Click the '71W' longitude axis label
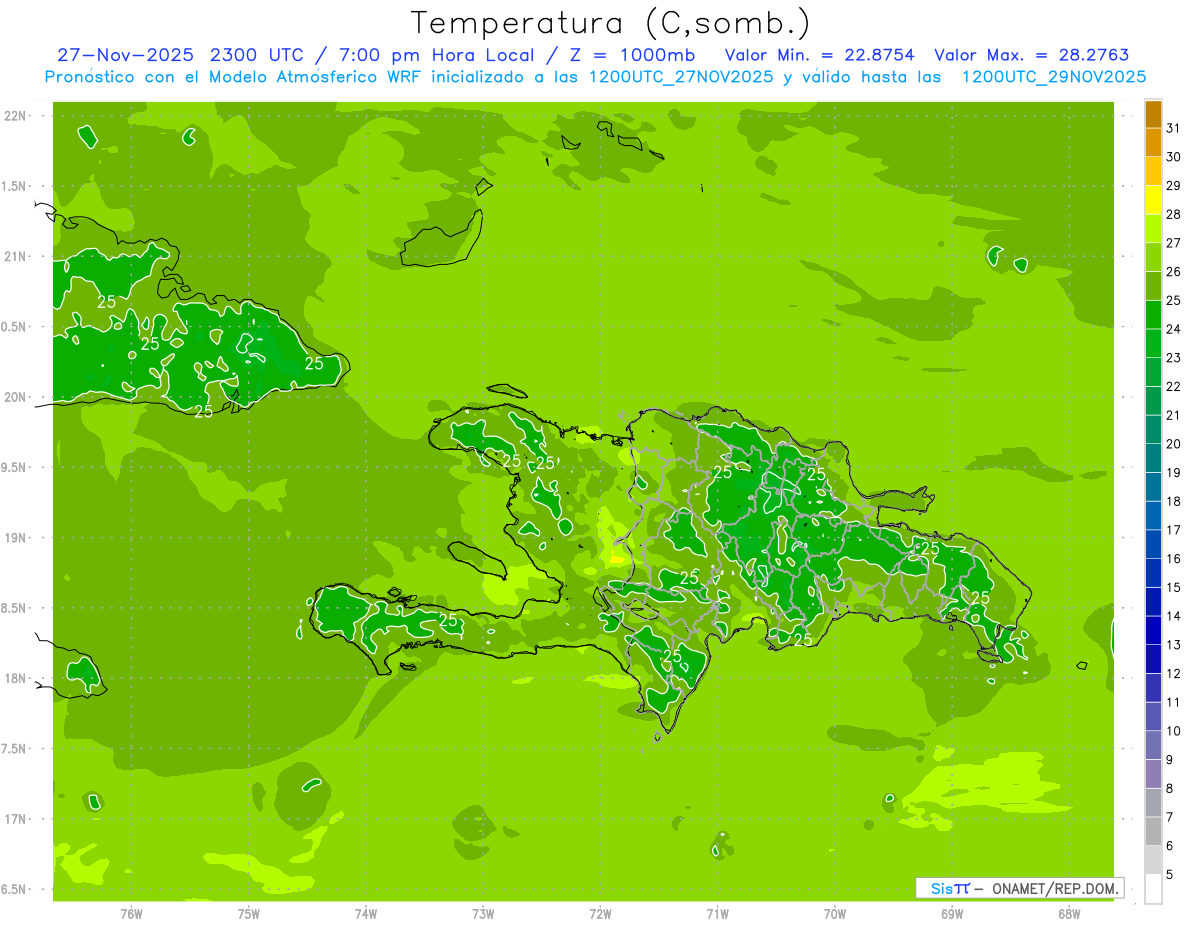The height and width of the screenshot is (927, 1200). 717,914
